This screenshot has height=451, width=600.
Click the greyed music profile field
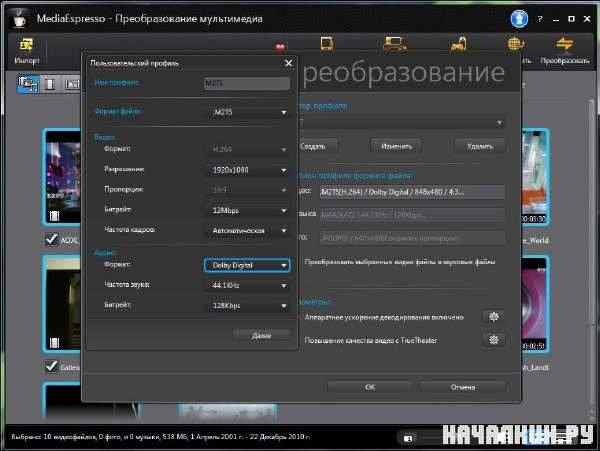click(x=412, y=215)
